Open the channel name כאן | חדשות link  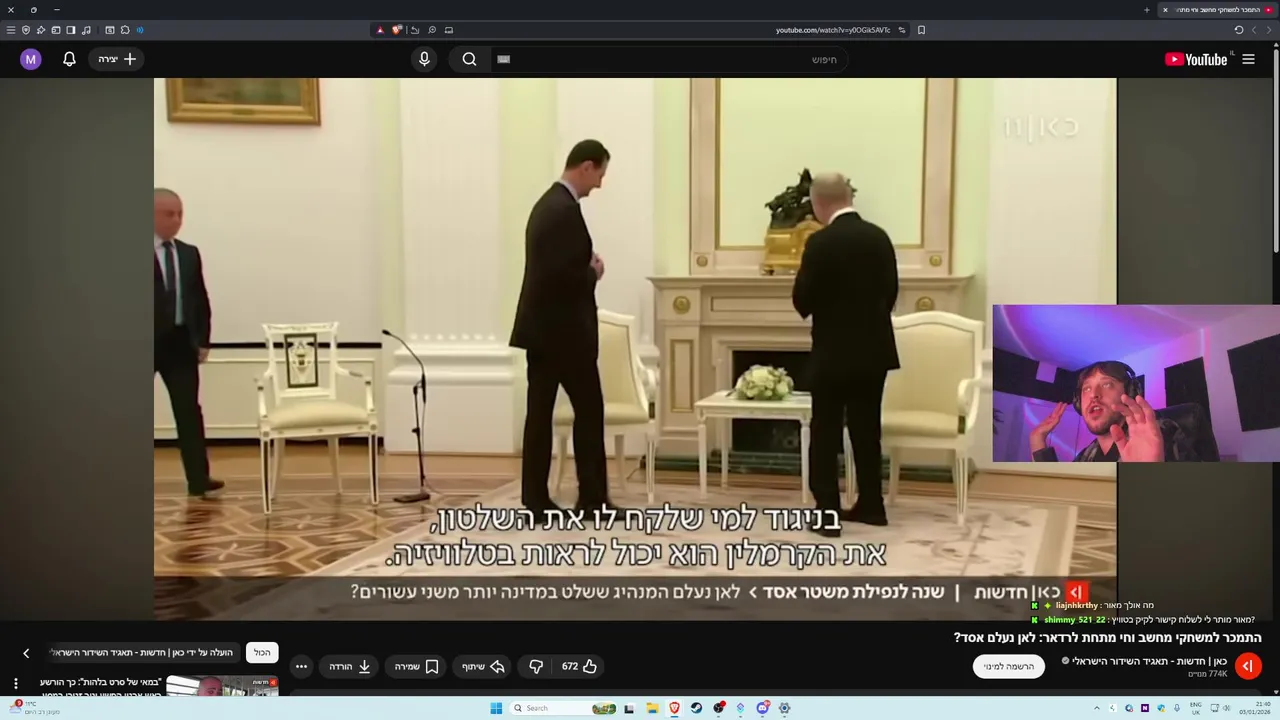[1149, 661]
